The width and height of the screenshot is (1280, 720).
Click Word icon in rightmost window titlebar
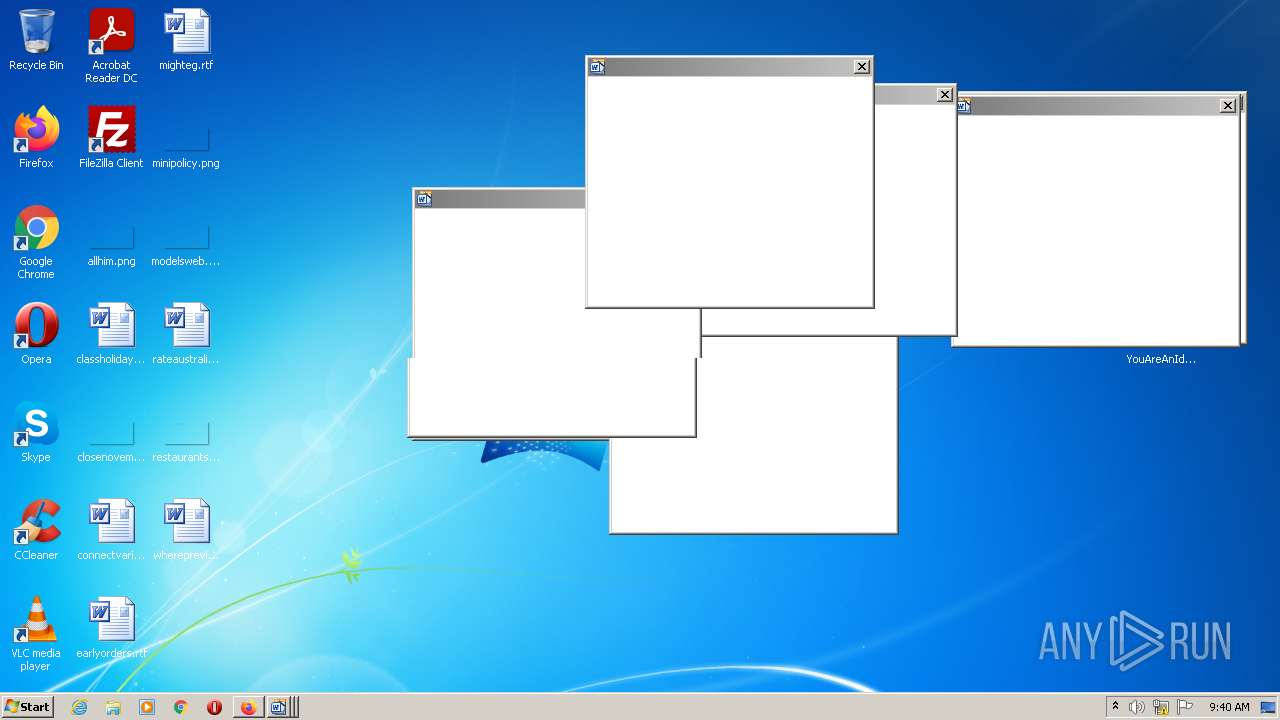coord(964,106)
